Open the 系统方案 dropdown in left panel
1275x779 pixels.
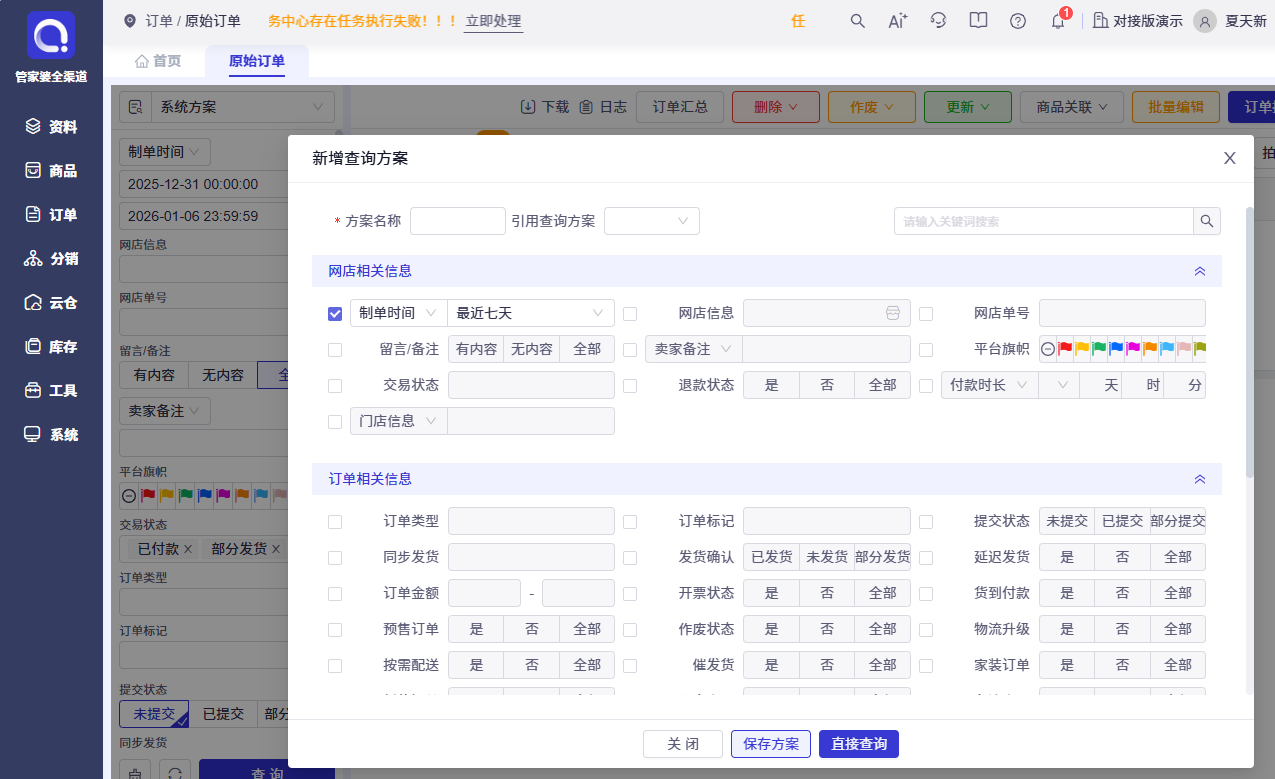243,107
